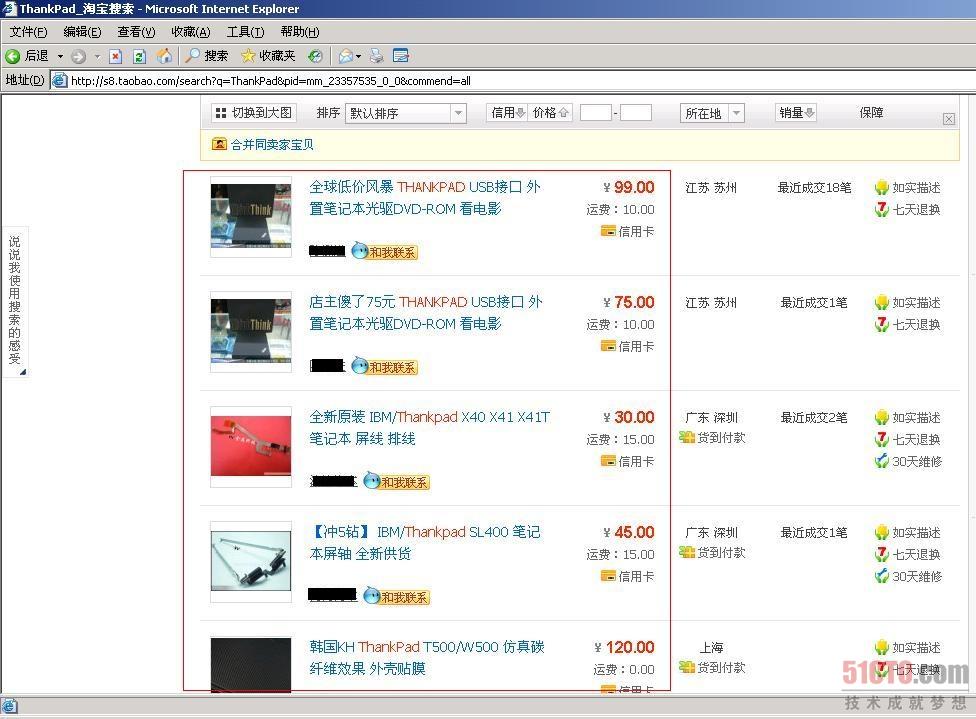Open thumbnail of the X40 屏线 排线 listing
Viewport: 976px width, 719px height.
click(x=251, y=447)
